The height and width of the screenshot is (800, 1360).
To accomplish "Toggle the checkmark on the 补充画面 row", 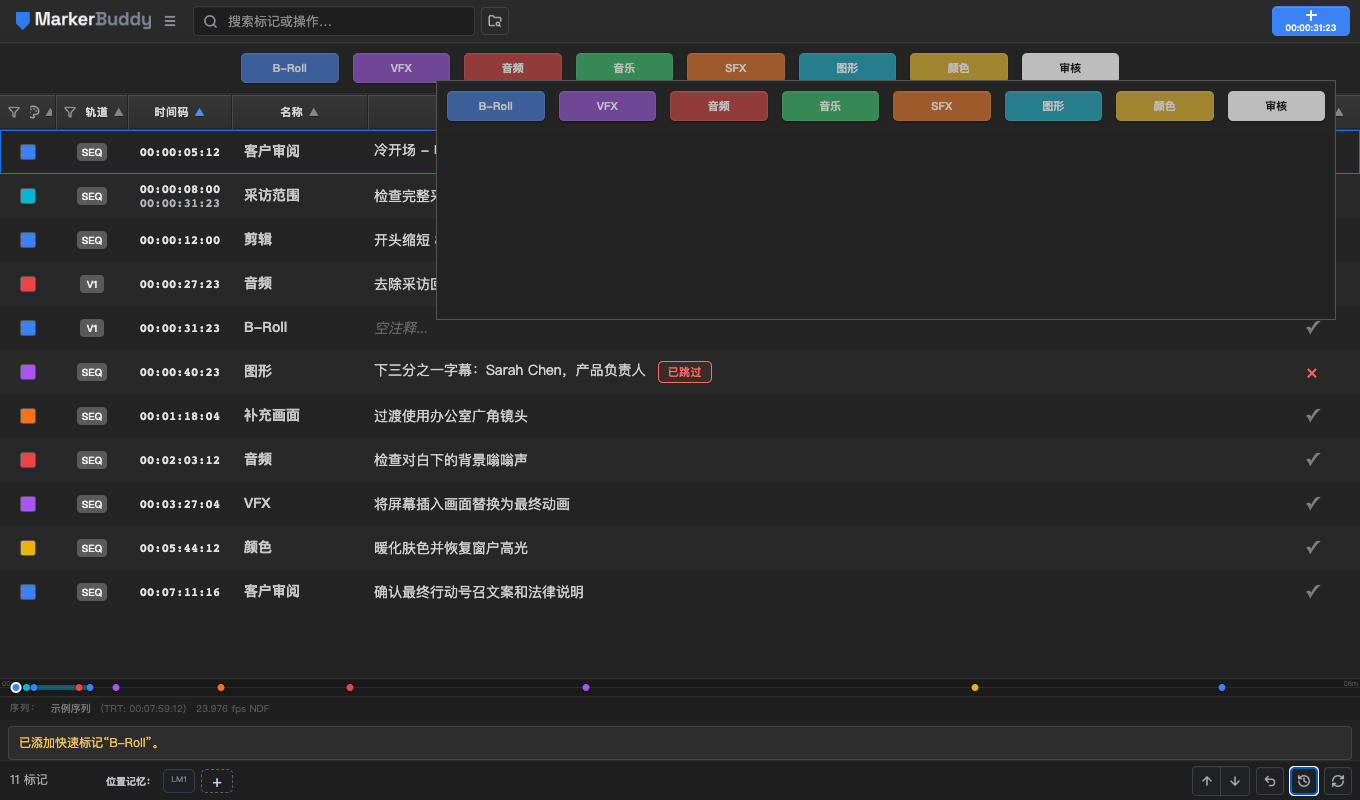I will click(1313, 415).
